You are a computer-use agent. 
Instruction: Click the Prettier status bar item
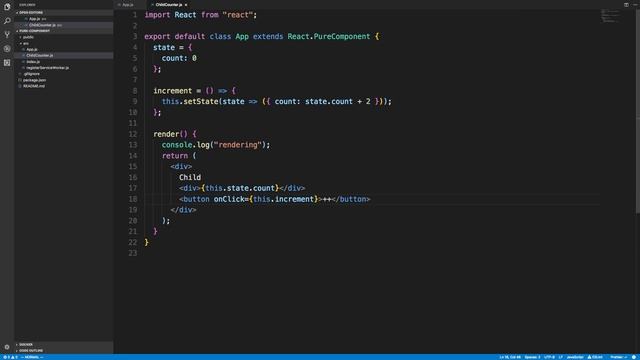tap(618, 357)
